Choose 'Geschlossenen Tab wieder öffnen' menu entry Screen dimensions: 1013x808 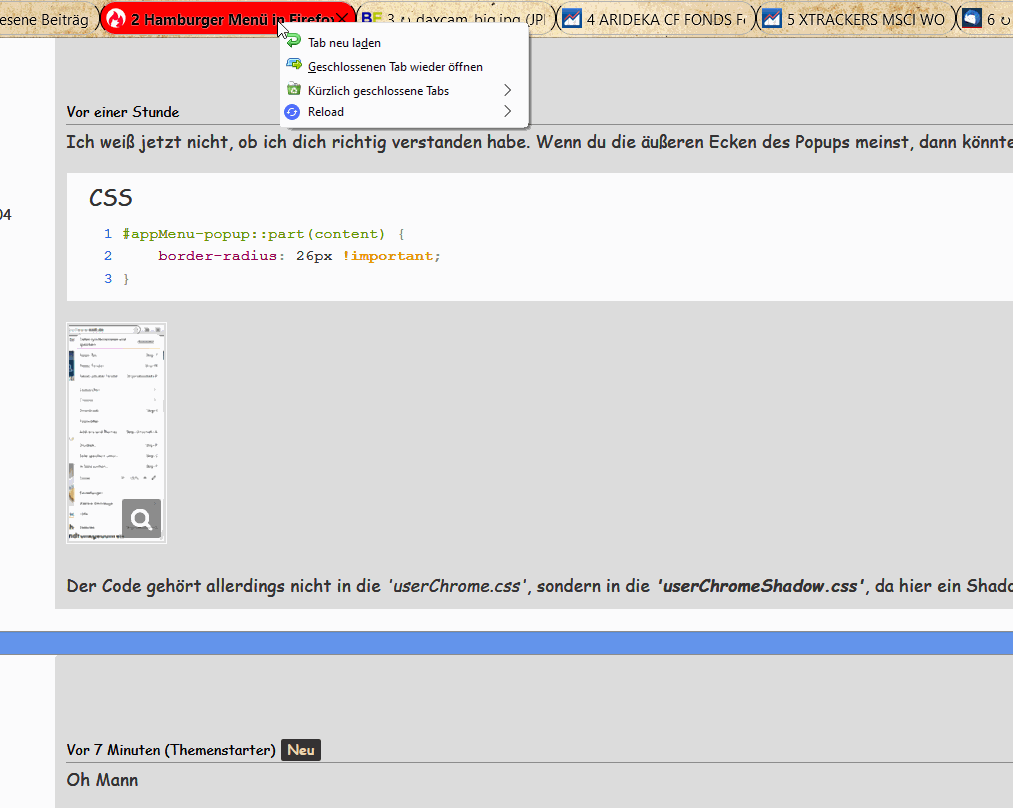[x=395, y=66]
